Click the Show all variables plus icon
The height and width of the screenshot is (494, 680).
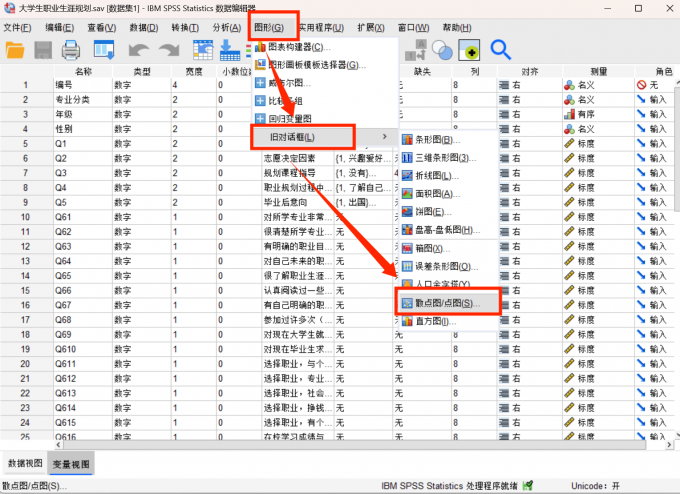469,50
